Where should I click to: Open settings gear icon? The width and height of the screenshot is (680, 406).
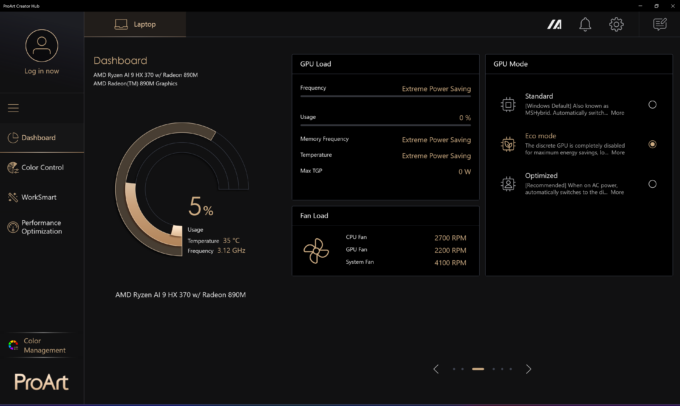point(616,24)
